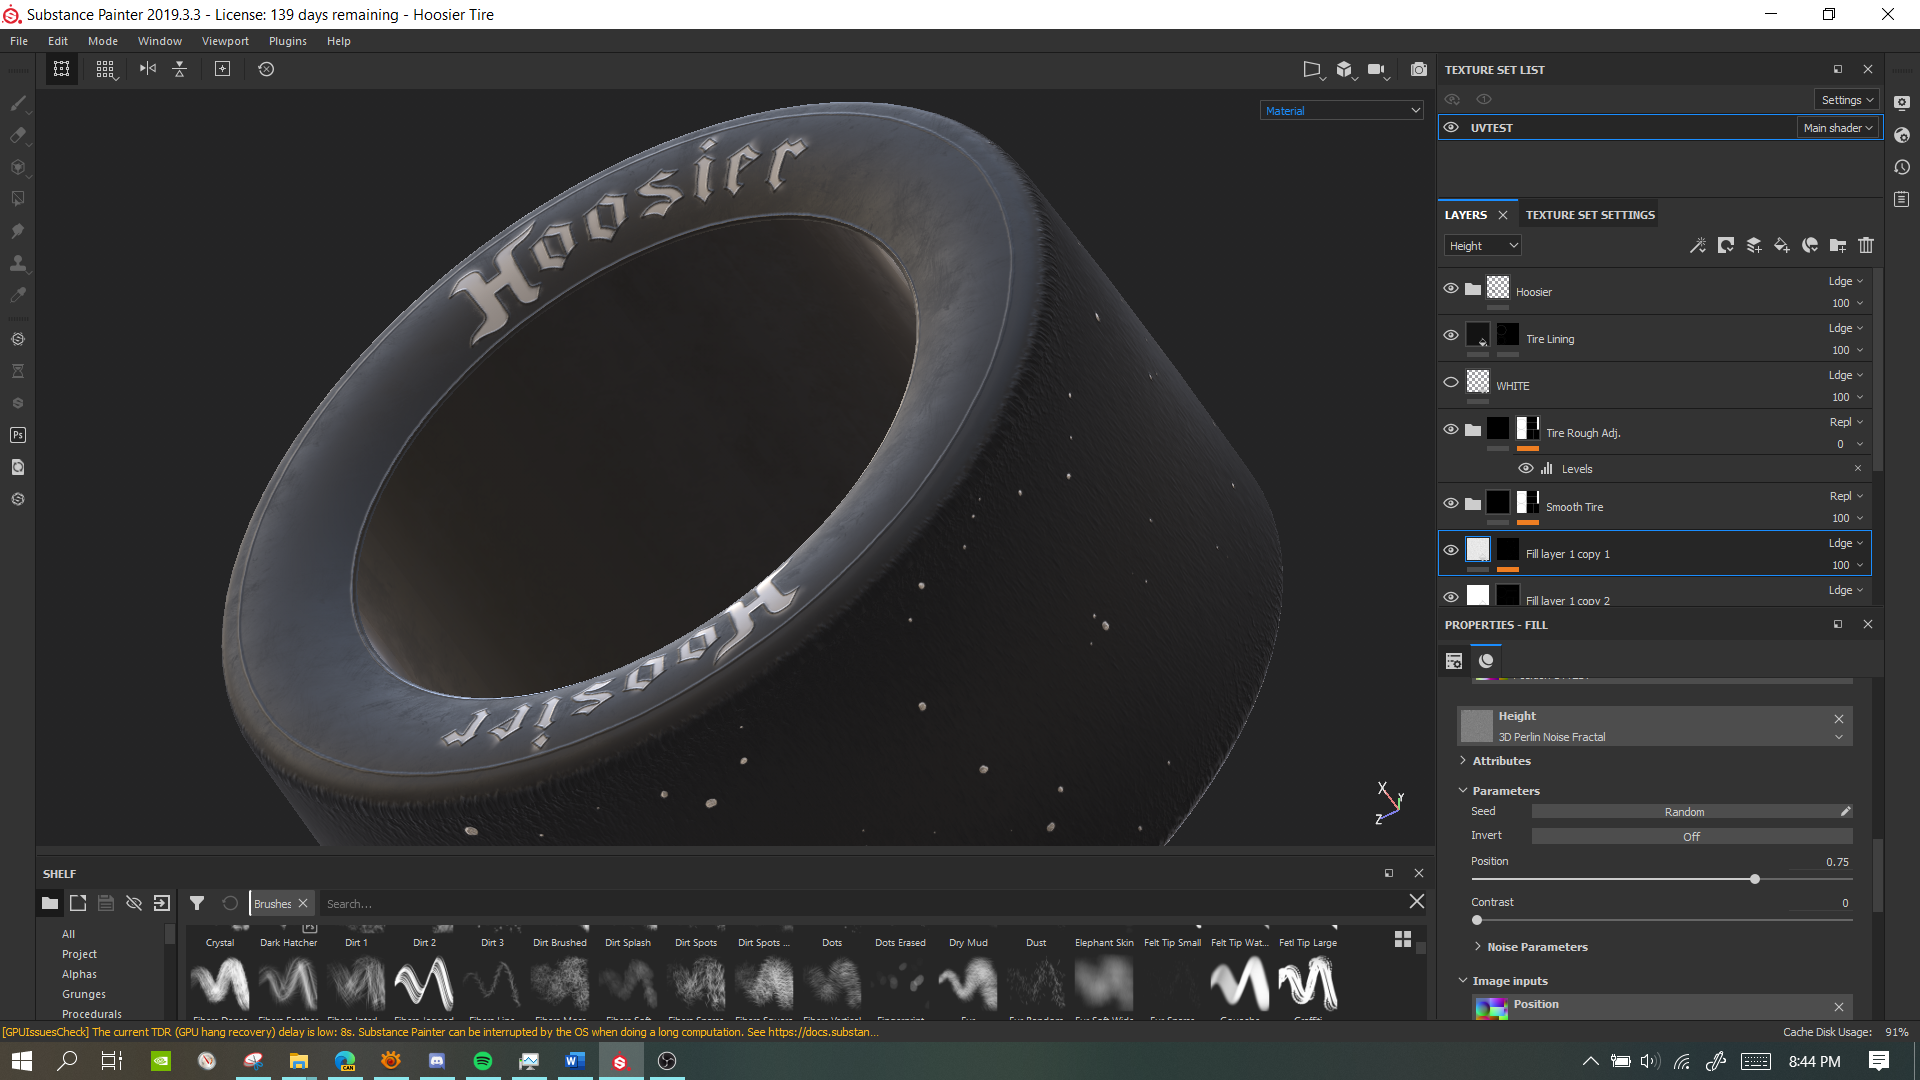Select the Layers tab
The width and height of the screenshot is (1920, 1080).
1466,215
